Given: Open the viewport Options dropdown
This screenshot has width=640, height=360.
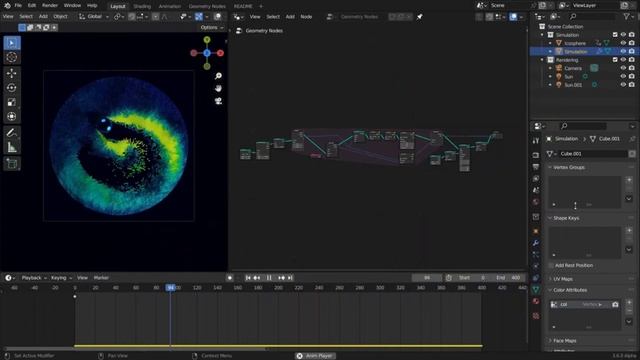Looking at the screenshot, I should click(x=212, y=27).
